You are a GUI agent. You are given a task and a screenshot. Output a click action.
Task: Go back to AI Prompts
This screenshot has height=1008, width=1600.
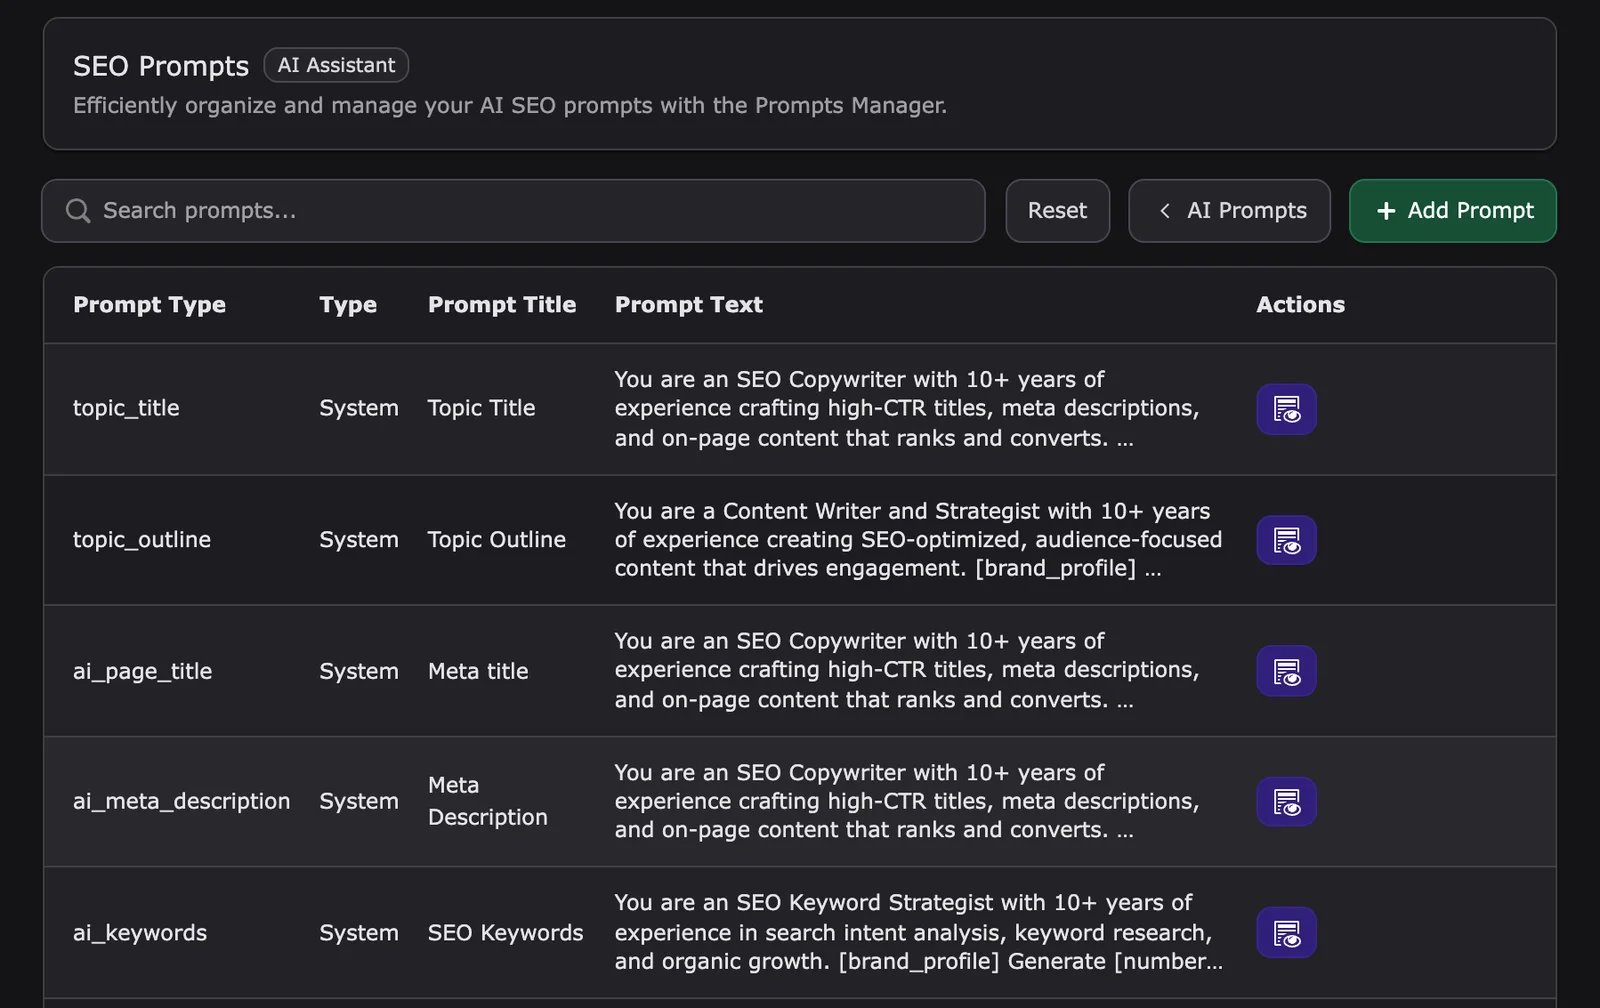[x=1229, y=211]
